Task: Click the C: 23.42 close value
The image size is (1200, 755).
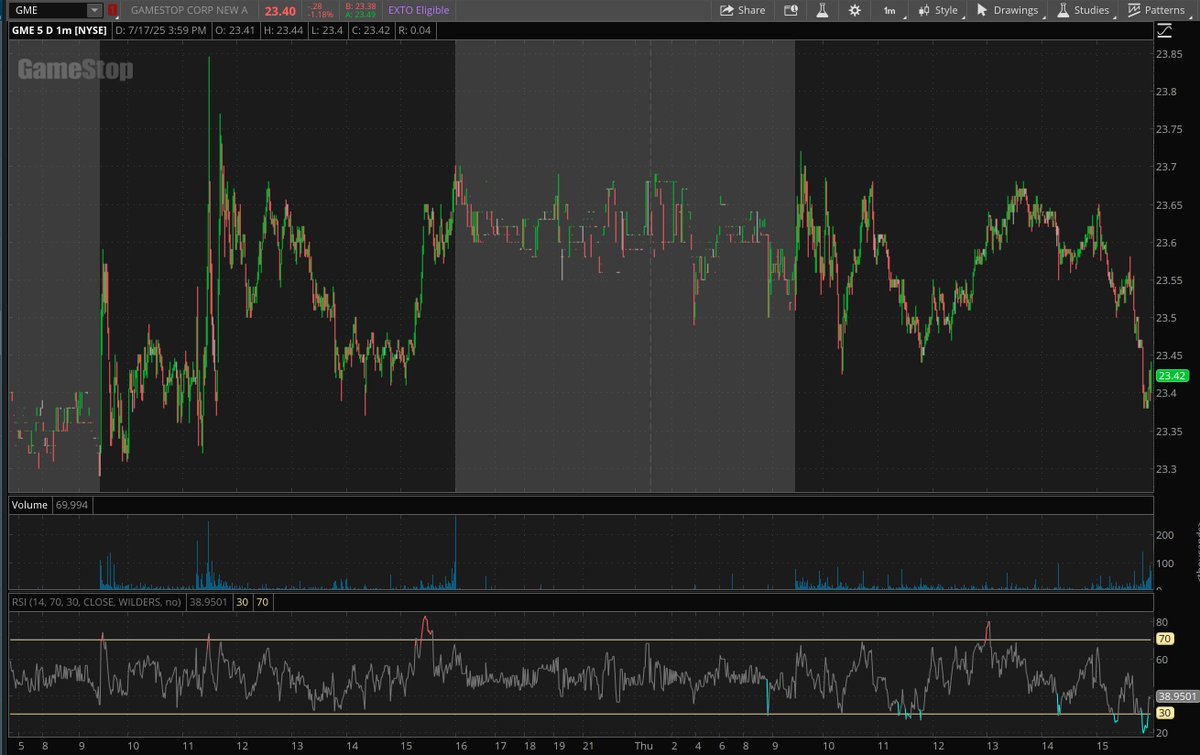Action: [x=371, y=30]
